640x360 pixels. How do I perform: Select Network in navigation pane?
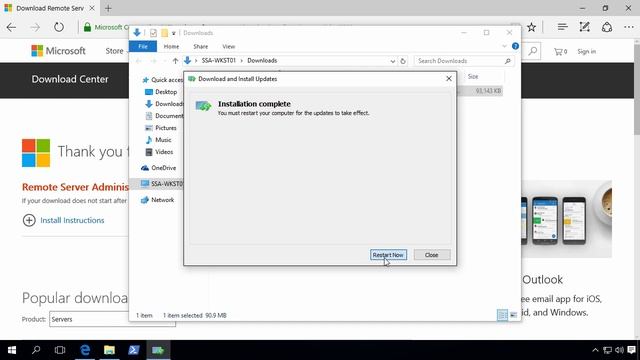click(157, 200)
